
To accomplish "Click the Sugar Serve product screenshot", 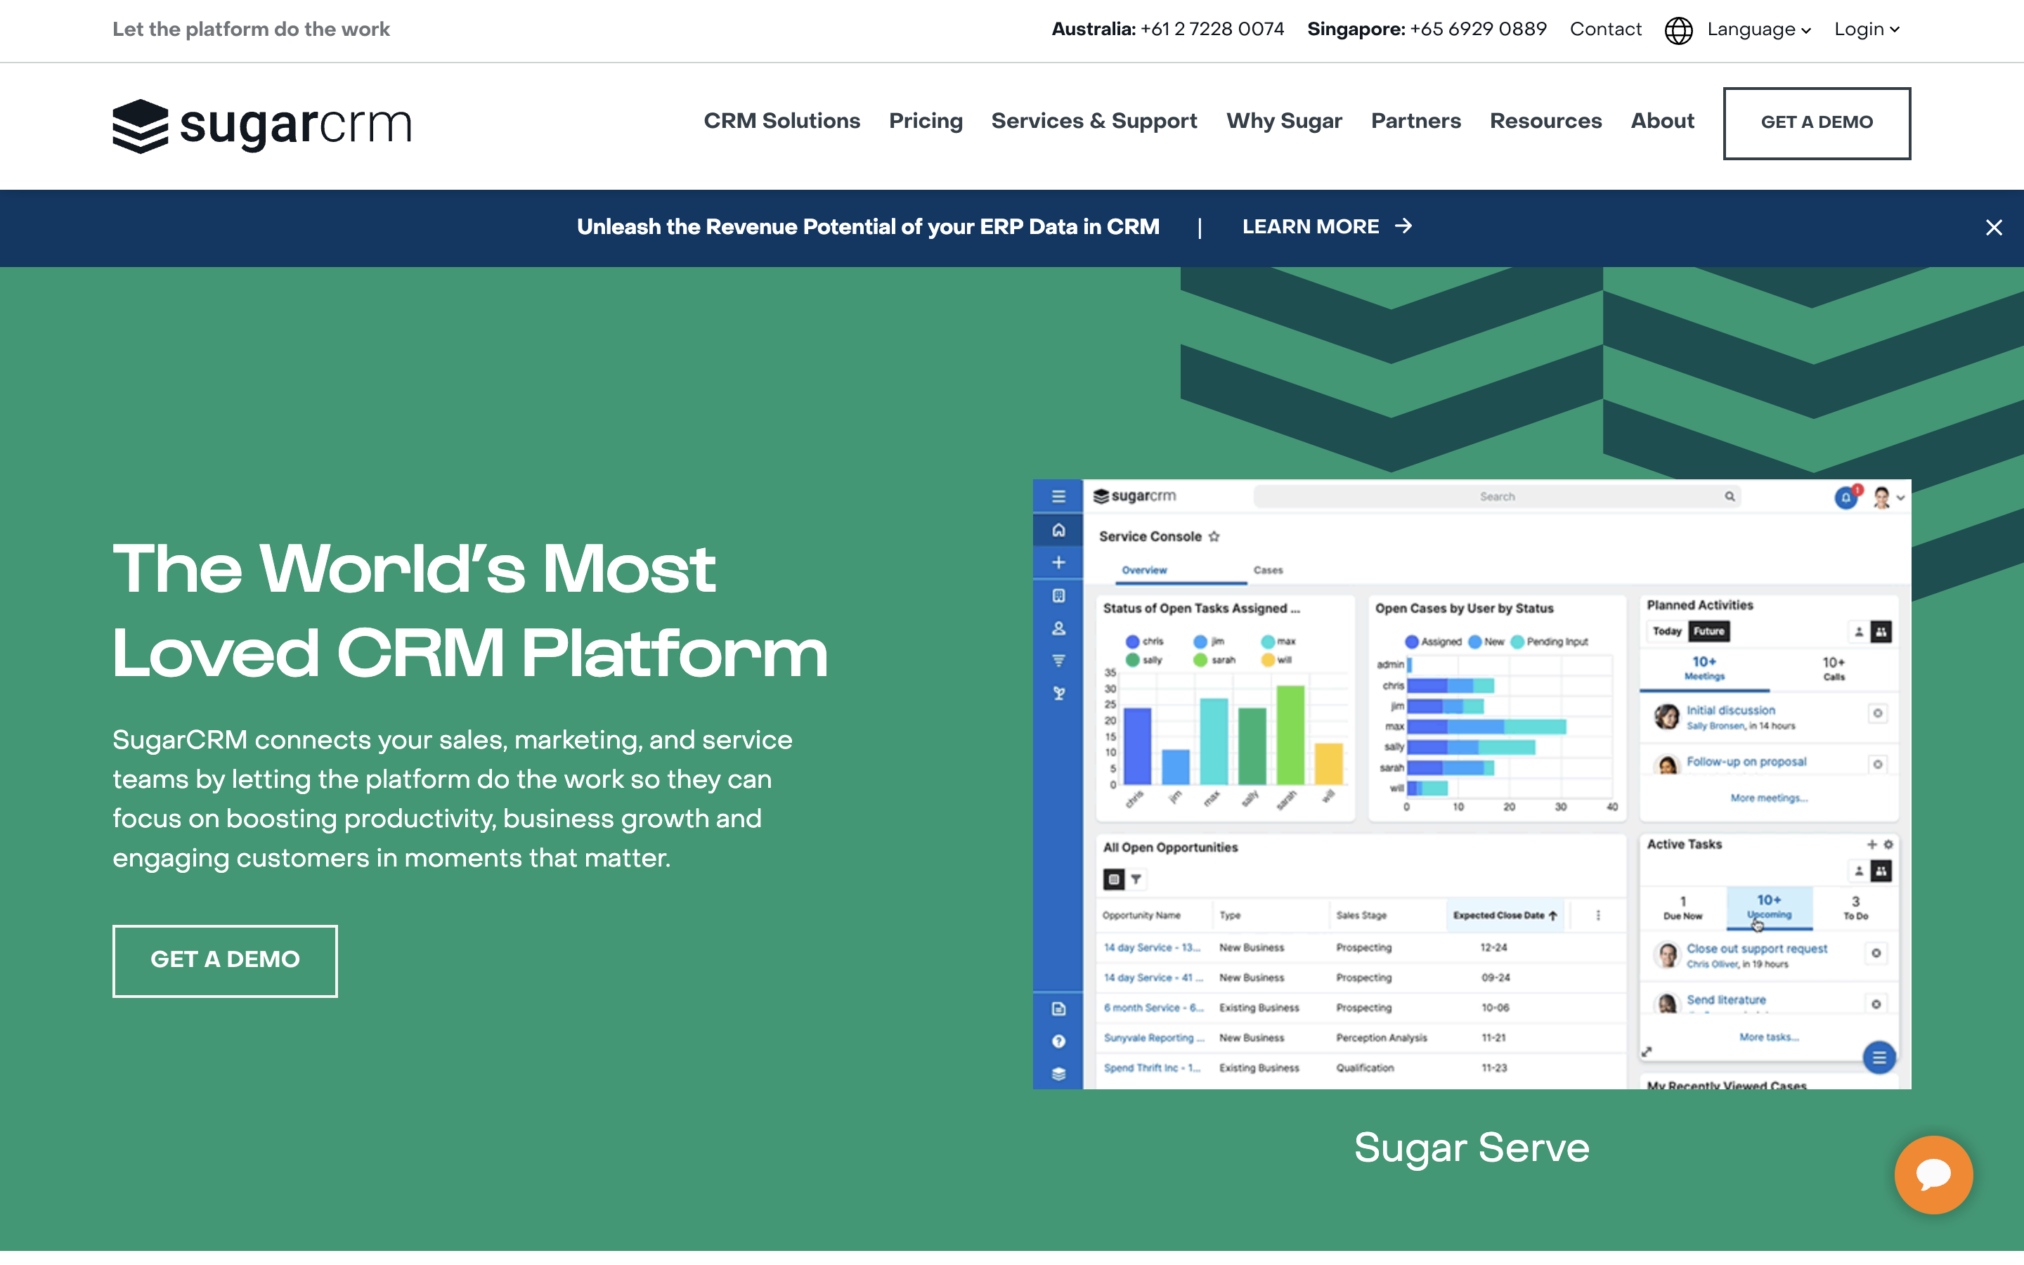I will pos(1471,784).
